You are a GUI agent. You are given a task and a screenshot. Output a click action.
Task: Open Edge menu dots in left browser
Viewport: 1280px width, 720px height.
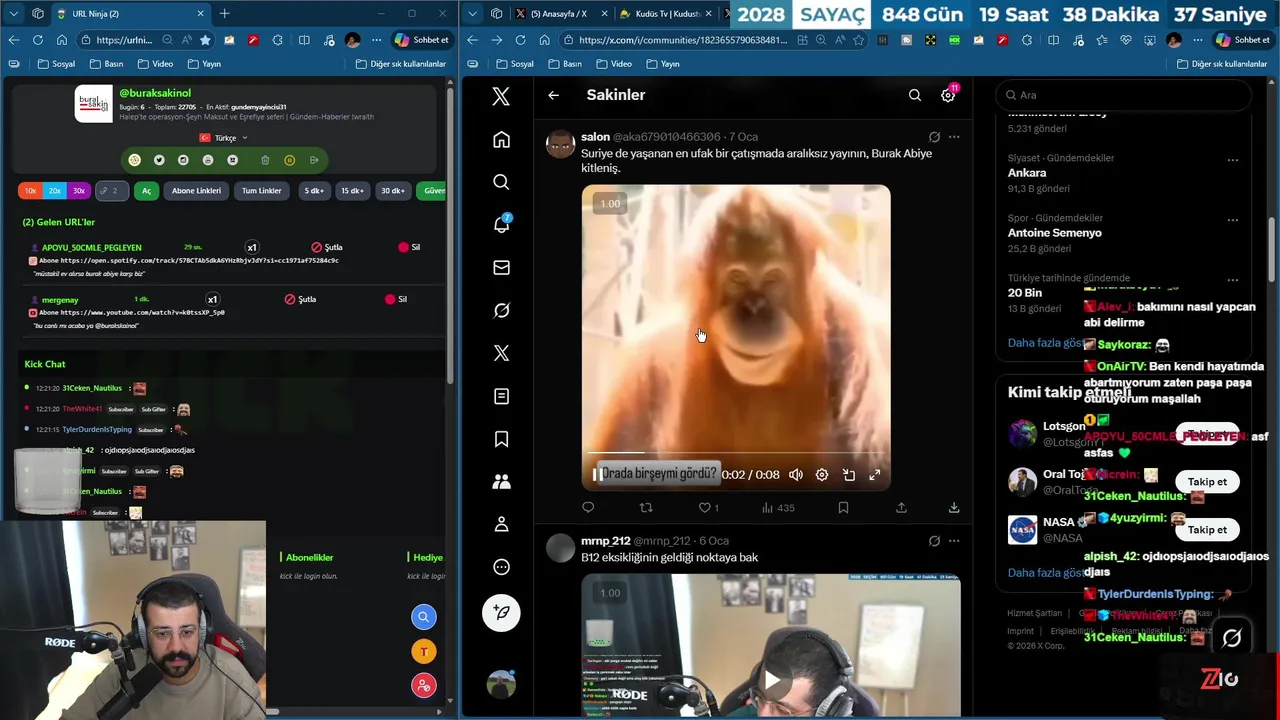point(376,40)
